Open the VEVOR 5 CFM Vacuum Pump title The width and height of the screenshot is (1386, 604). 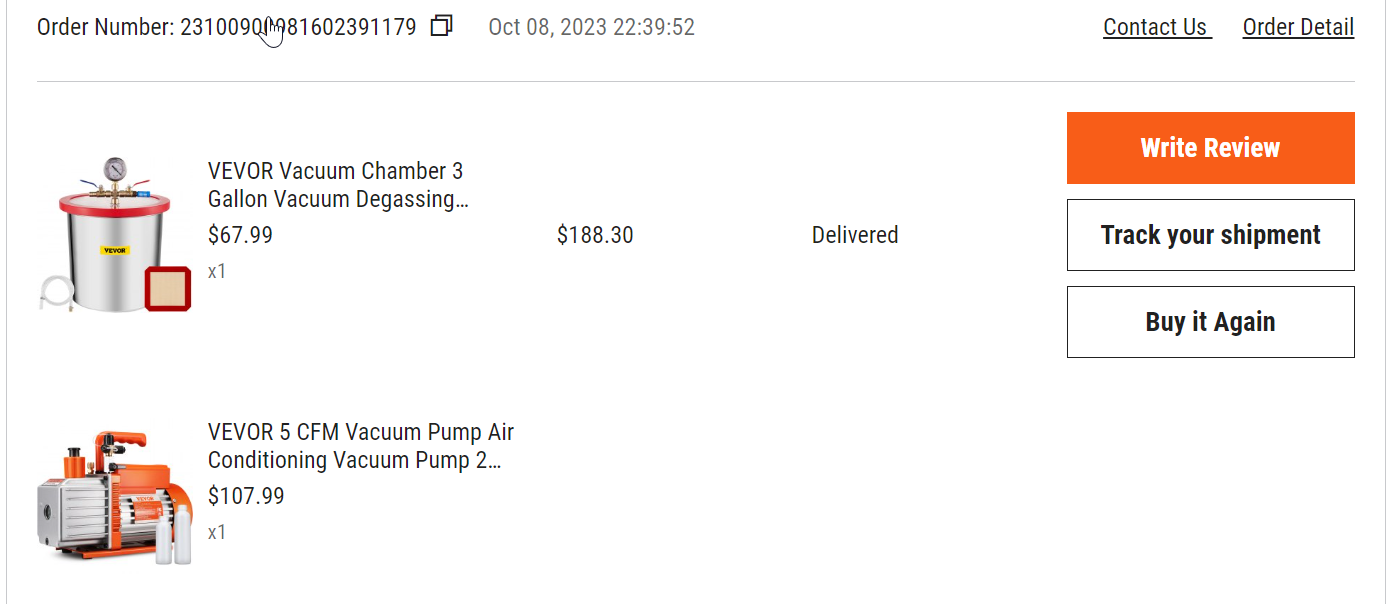click(x=361, y=446)
